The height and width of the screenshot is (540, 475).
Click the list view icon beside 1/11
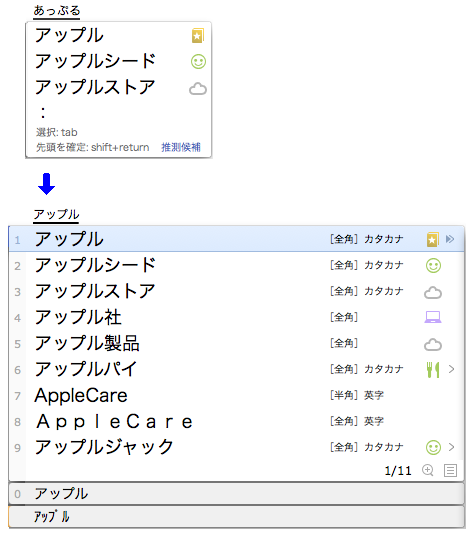pos(450,470)
